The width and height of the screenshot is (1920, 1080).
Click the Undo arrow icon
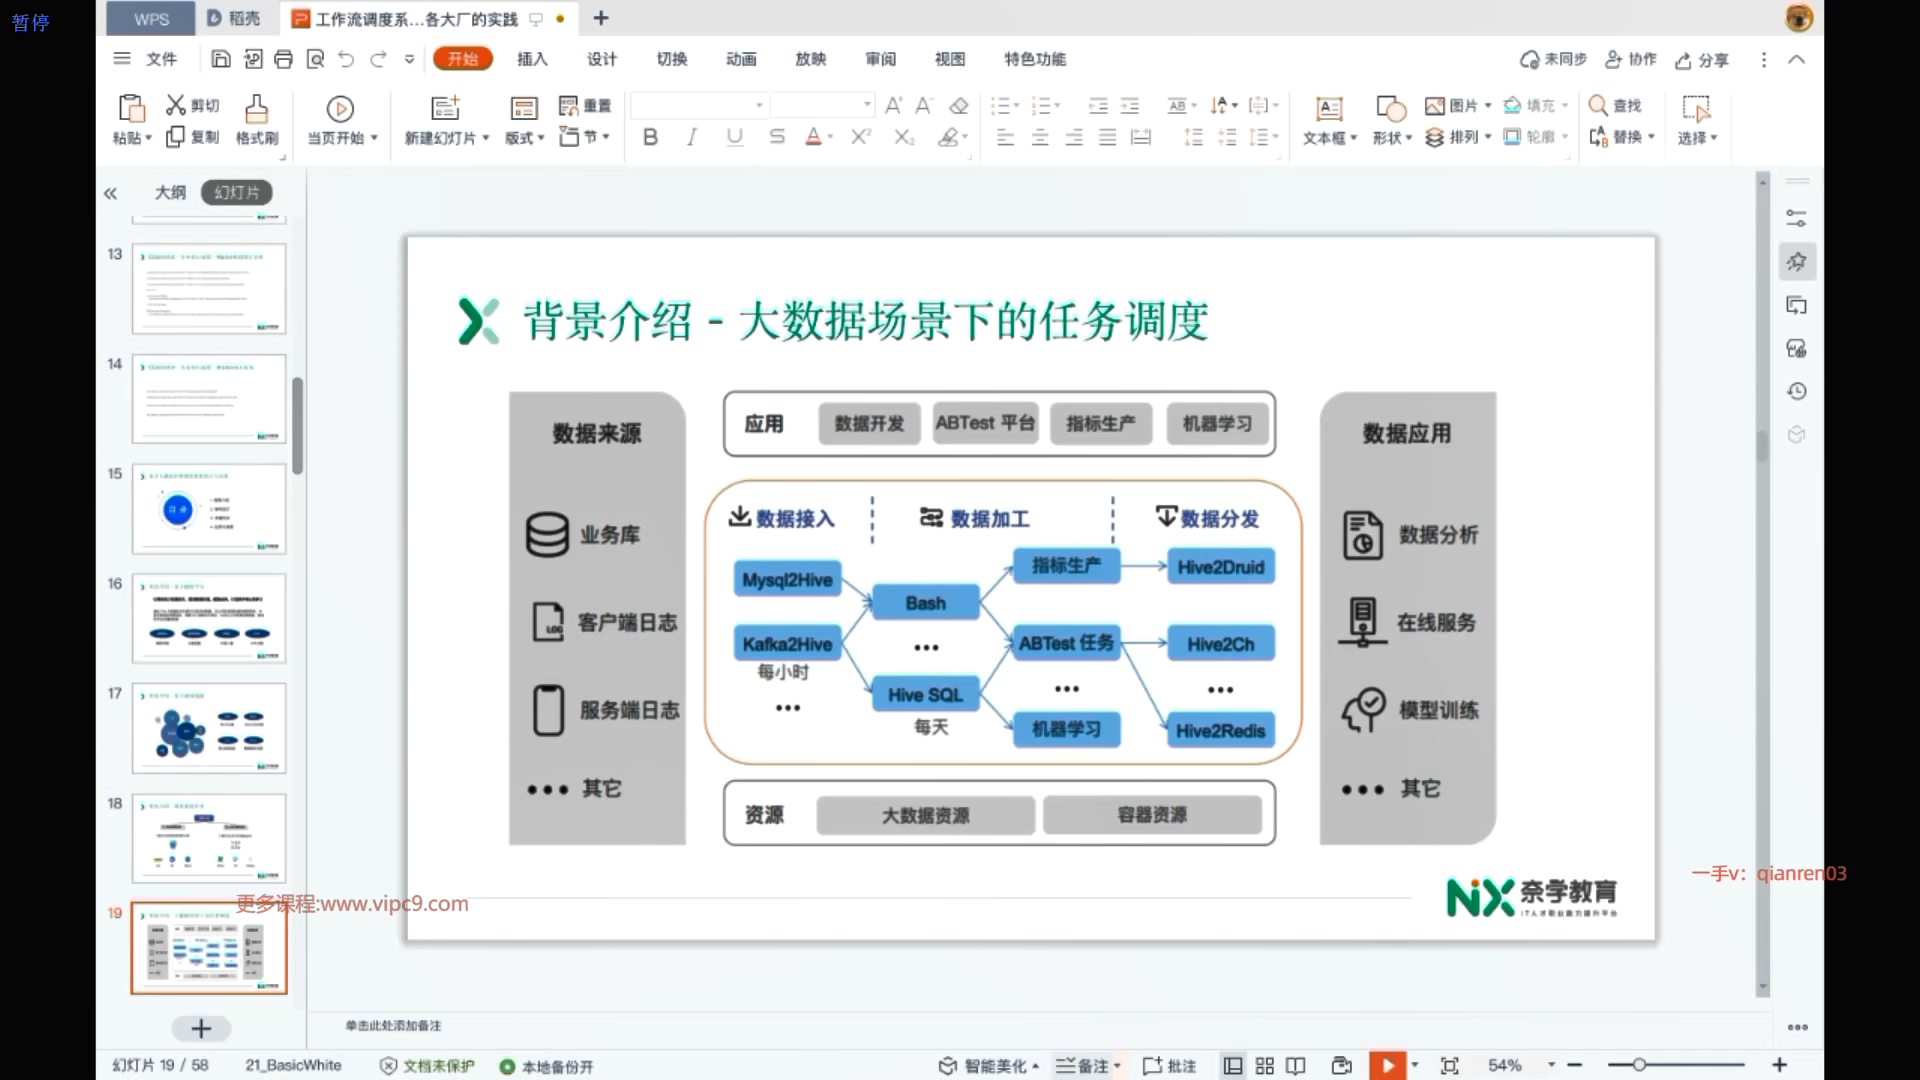[346, 59]
